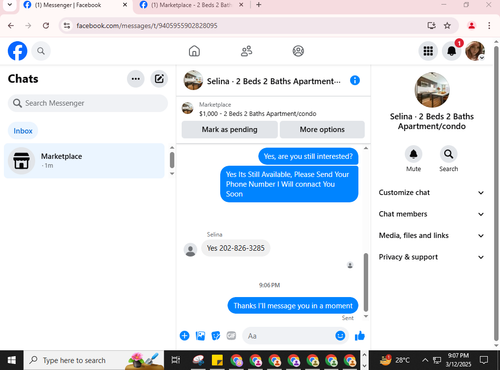The image size is (500, 370).
Task: Open Task View on taskbar
Action: 176,360
